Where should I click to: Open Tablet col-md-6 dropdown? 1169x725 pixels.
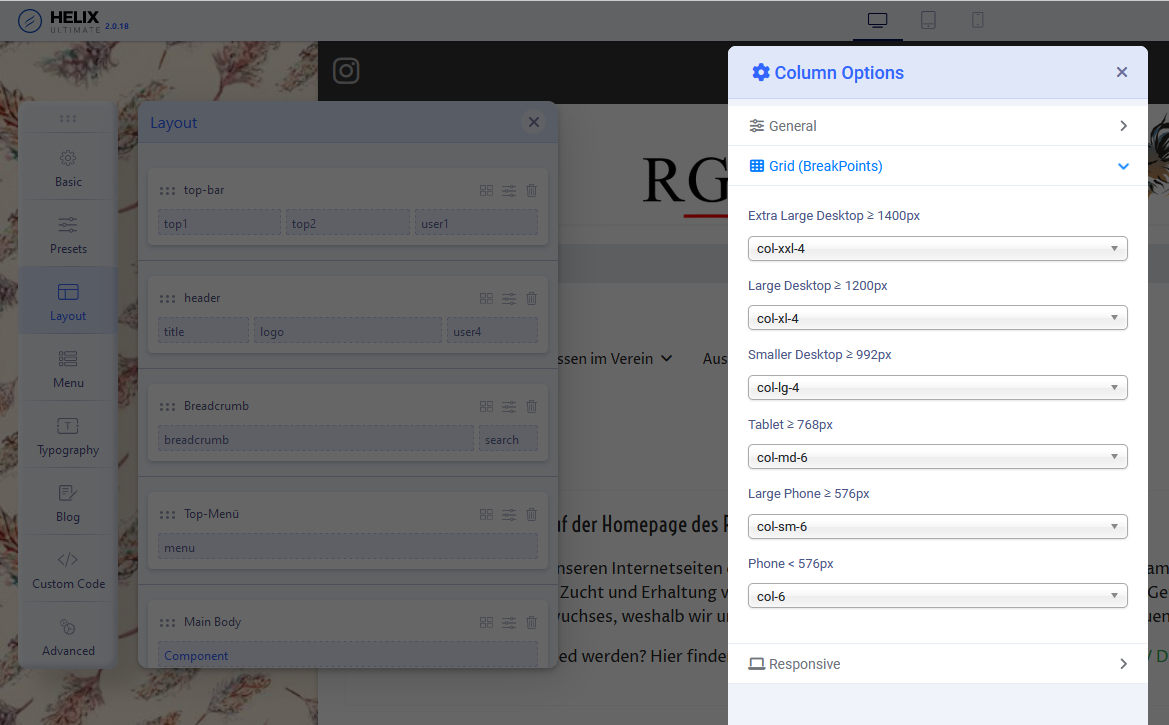[937, 457]
